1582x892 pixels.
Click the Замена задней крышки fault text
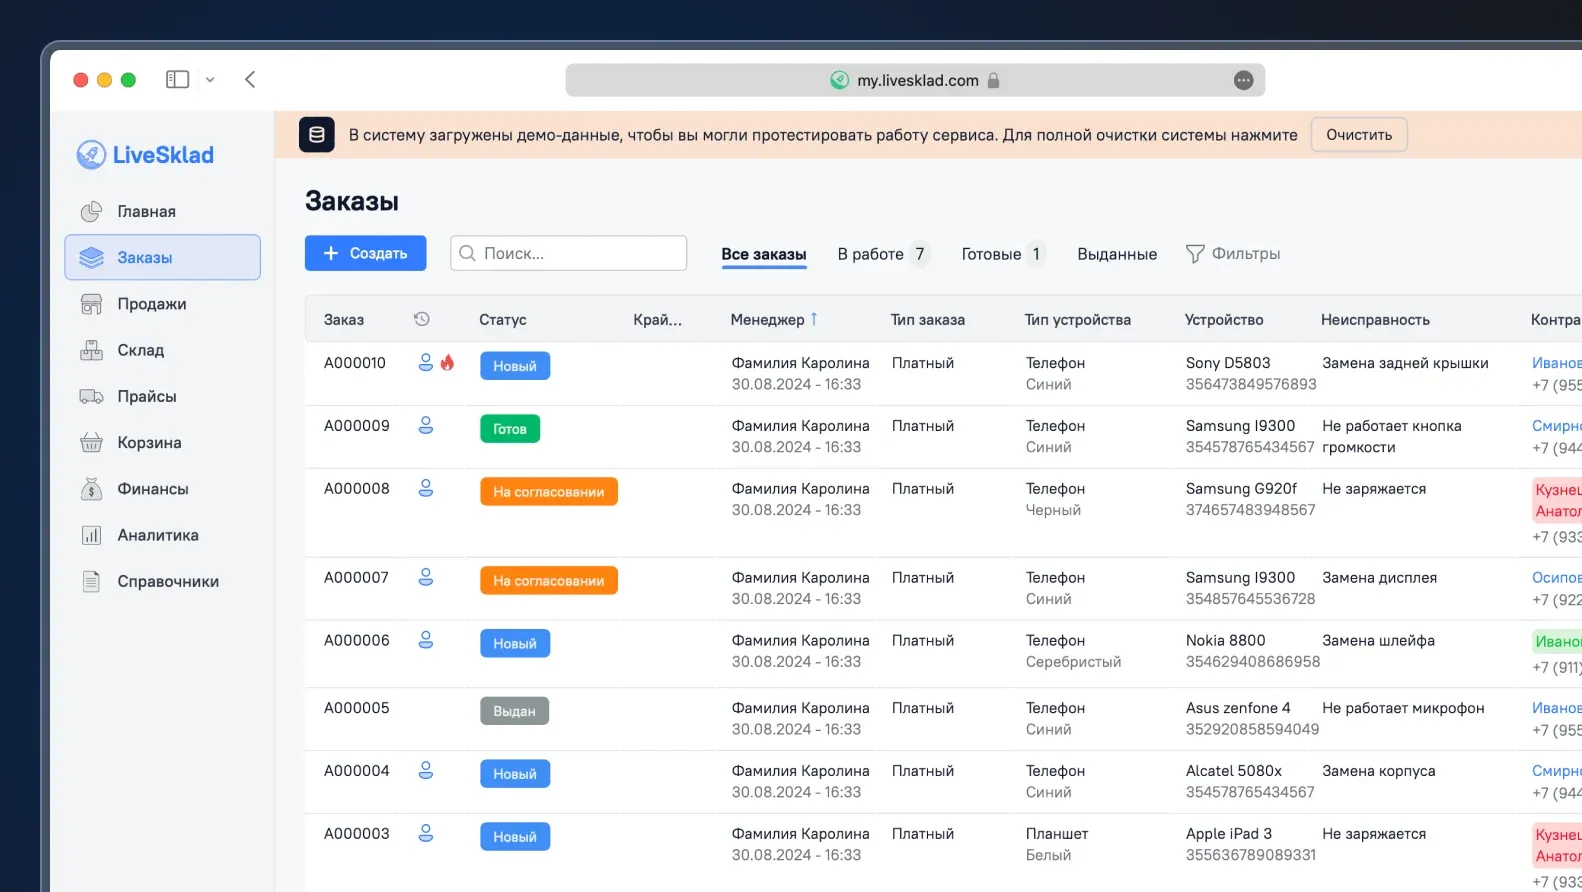tap(1405, 363)
